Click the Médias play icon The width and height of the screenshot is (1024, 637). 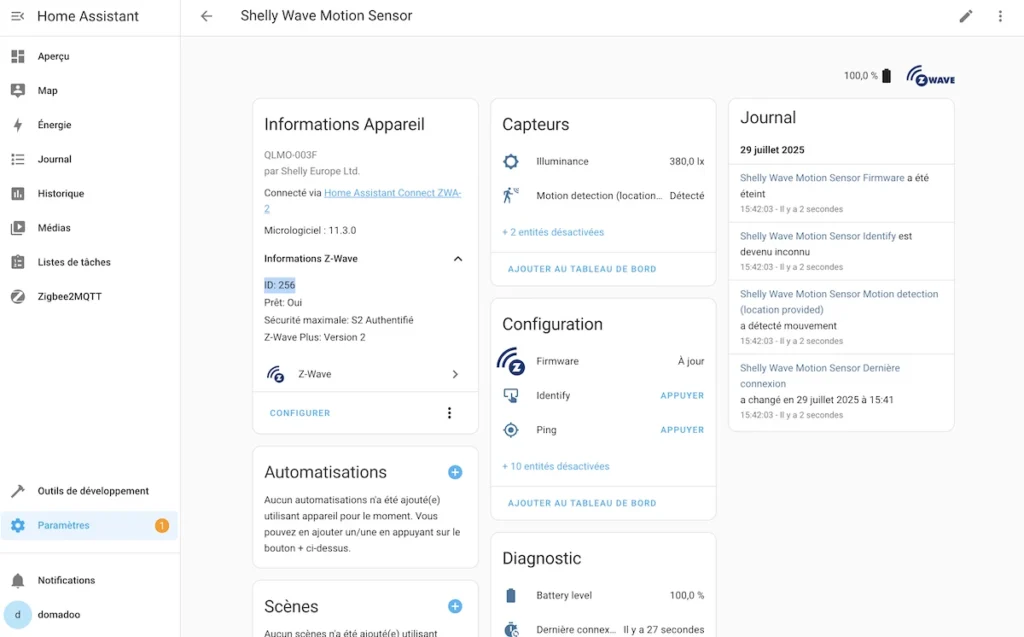[18, 227]
